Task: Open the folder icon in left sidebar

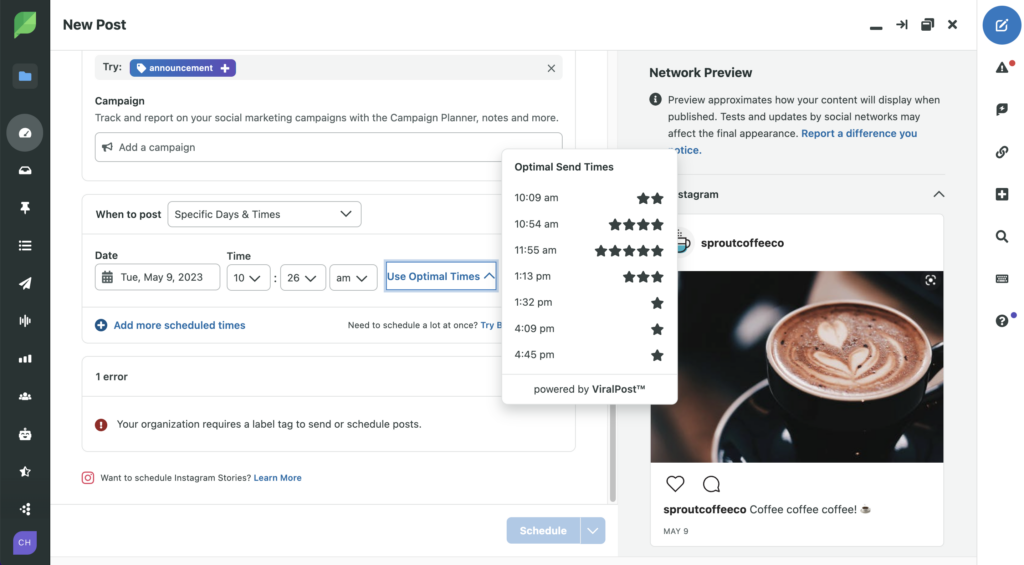Action: coord(25,76)
